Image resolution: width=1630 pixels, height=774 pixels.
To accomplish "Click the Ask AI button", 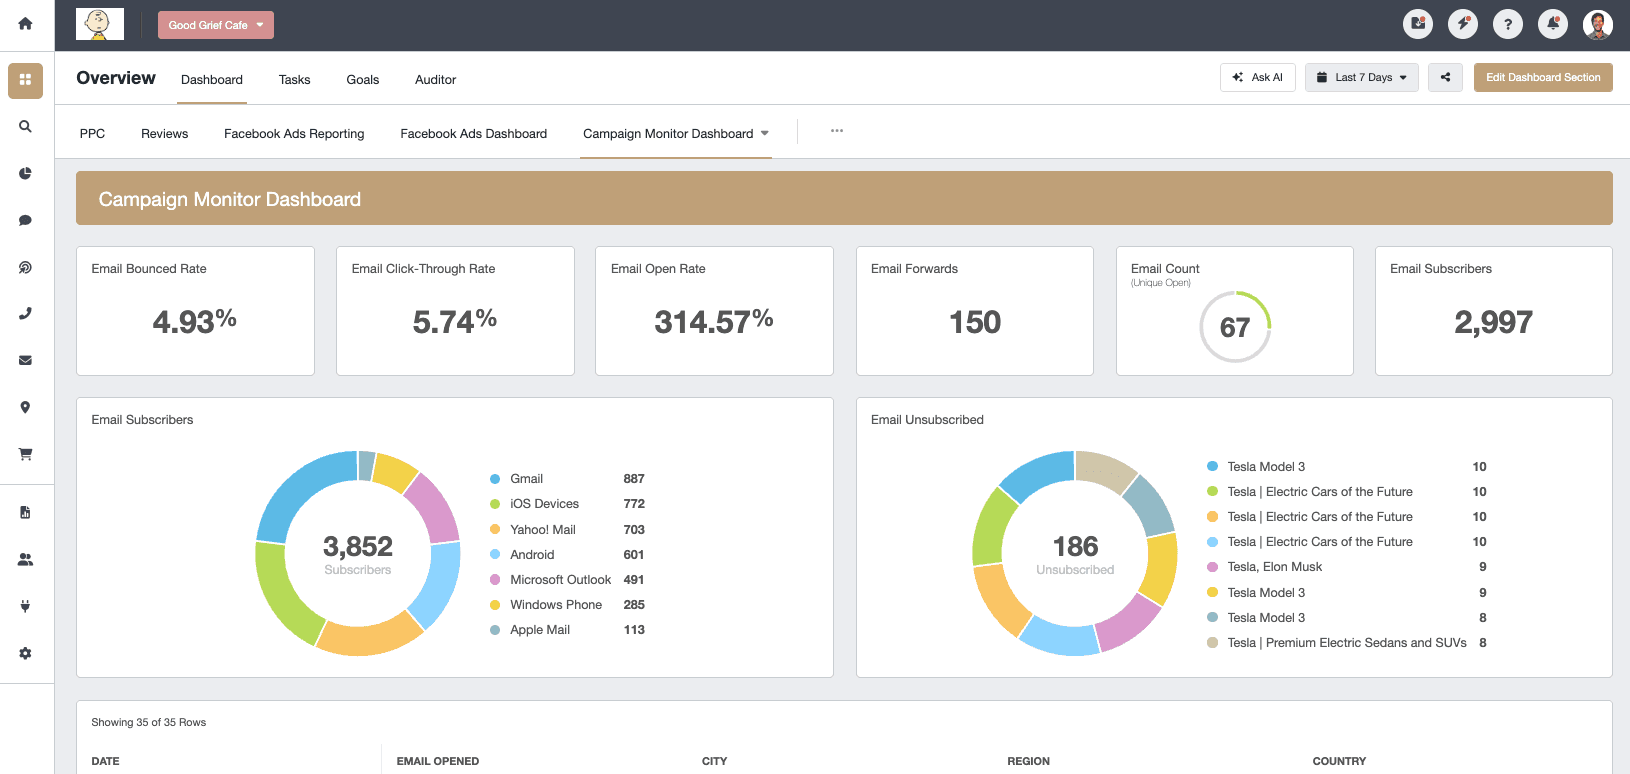I will click(x=1257, y=78).
